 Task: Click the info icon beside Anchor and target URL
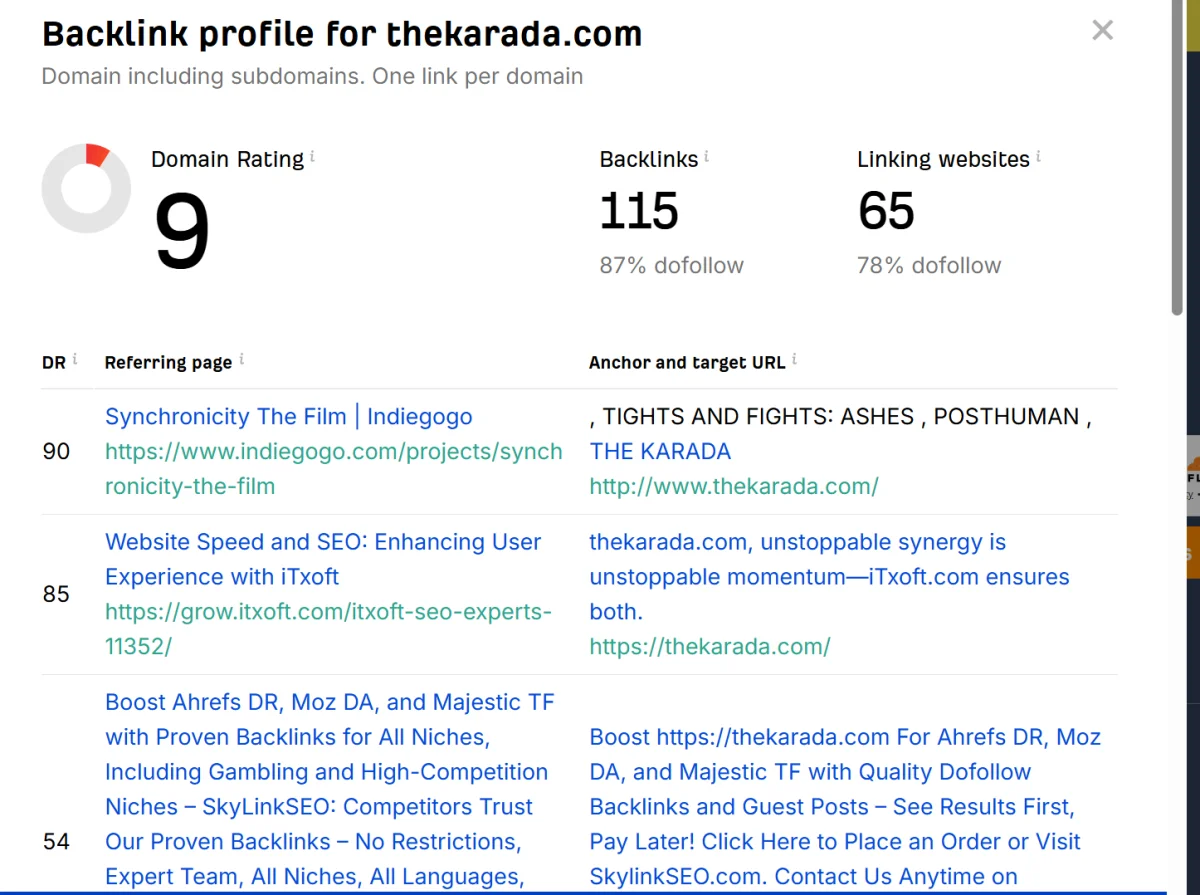(794, 360)
